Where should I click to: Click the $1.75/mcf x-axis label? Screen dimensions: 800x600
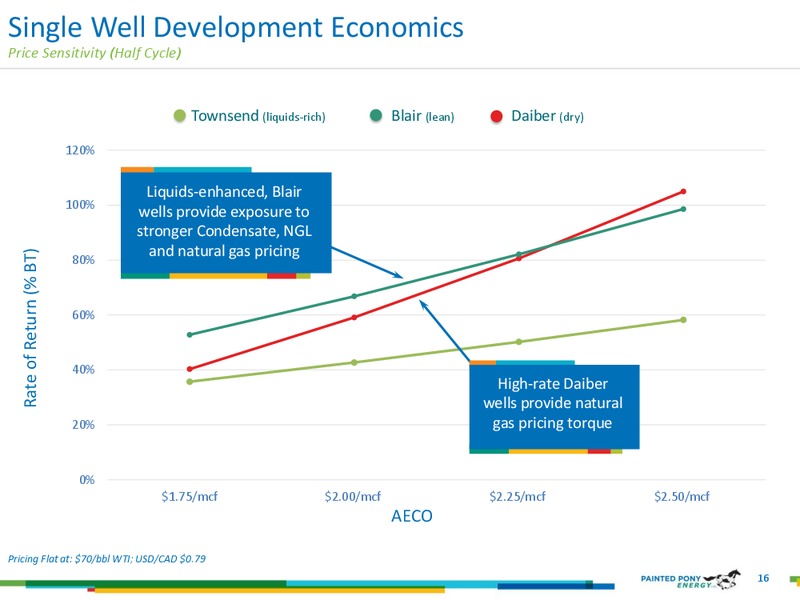pyautogui.click(x=189, y=496)
